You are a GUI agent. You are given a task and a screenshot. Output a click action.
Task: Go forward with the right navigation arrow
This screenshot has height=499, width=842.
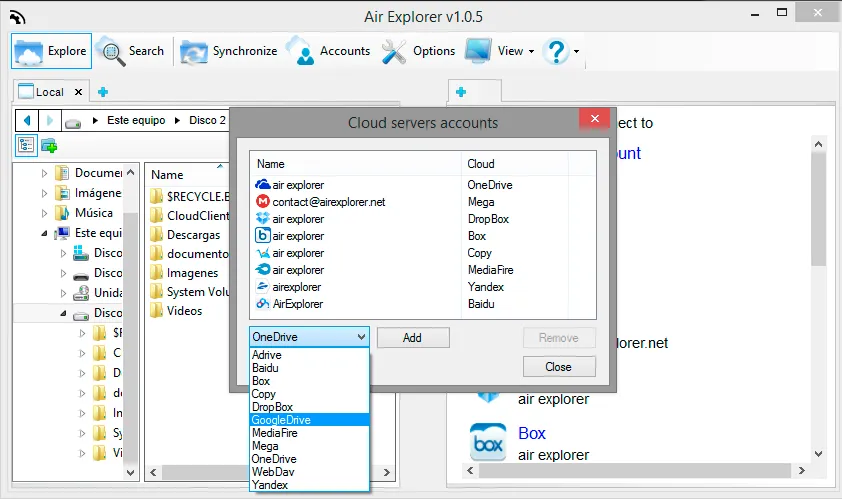(x=50, y=120)
